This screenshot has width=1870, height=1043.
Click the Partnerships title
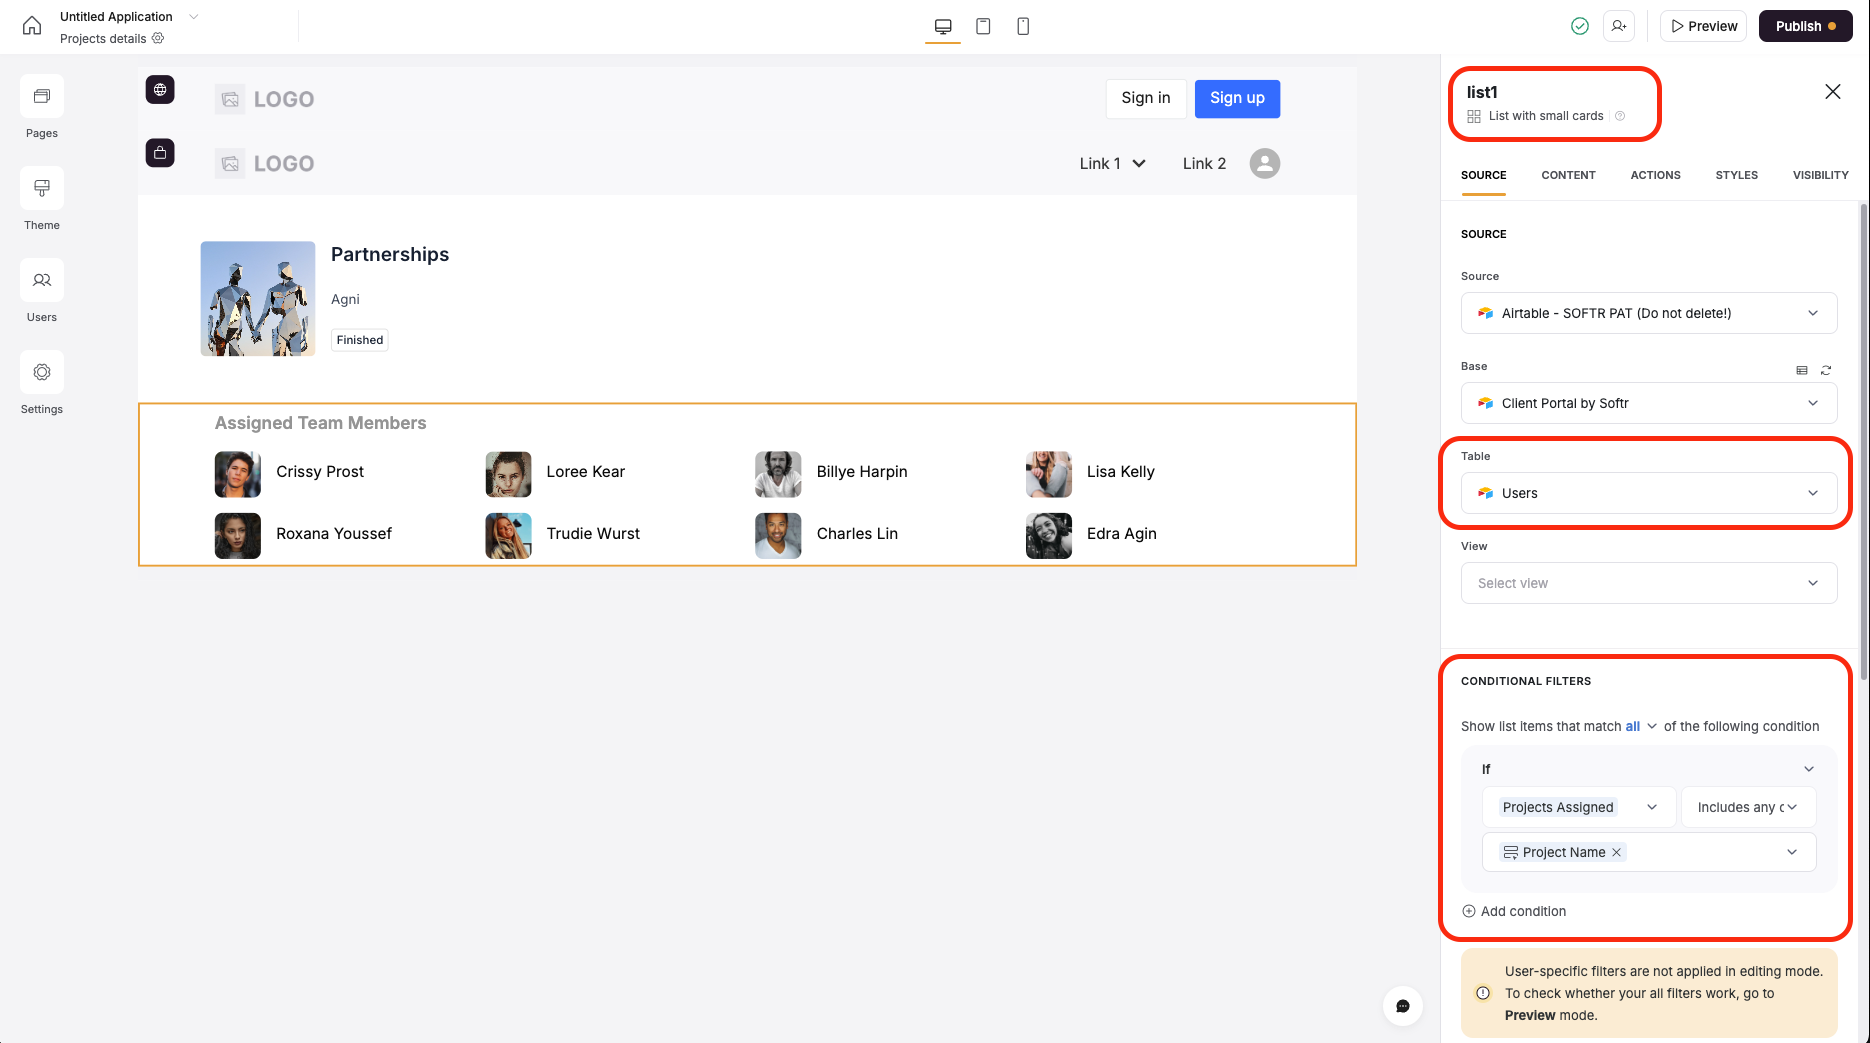tap(390, 254)
